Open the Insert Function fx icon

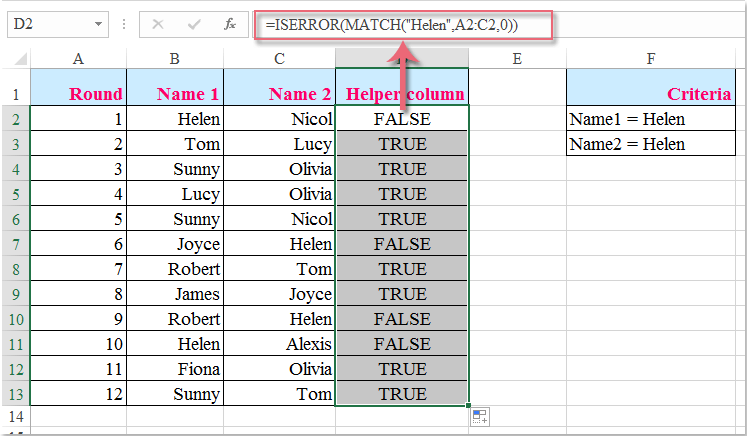coord(230,24)
